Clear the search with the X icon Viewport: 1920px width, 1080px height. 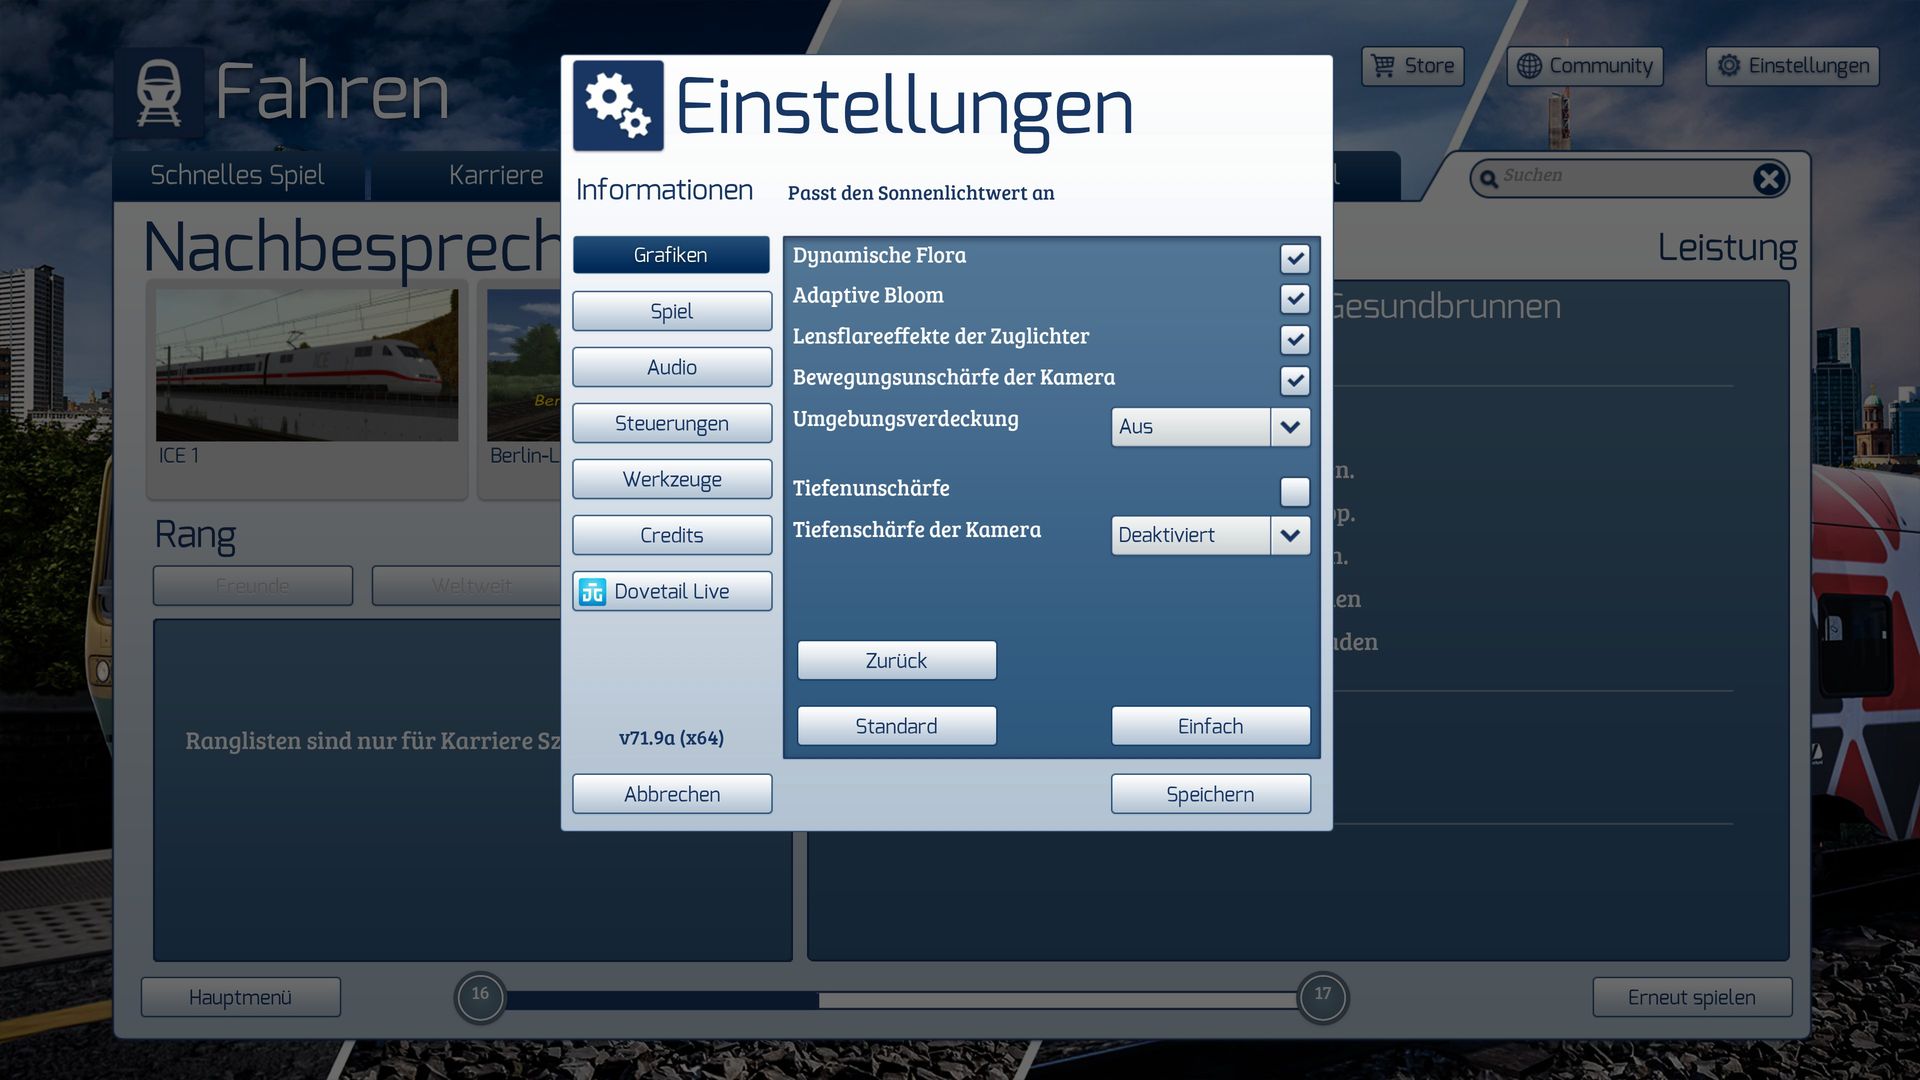pos(1768,179)
